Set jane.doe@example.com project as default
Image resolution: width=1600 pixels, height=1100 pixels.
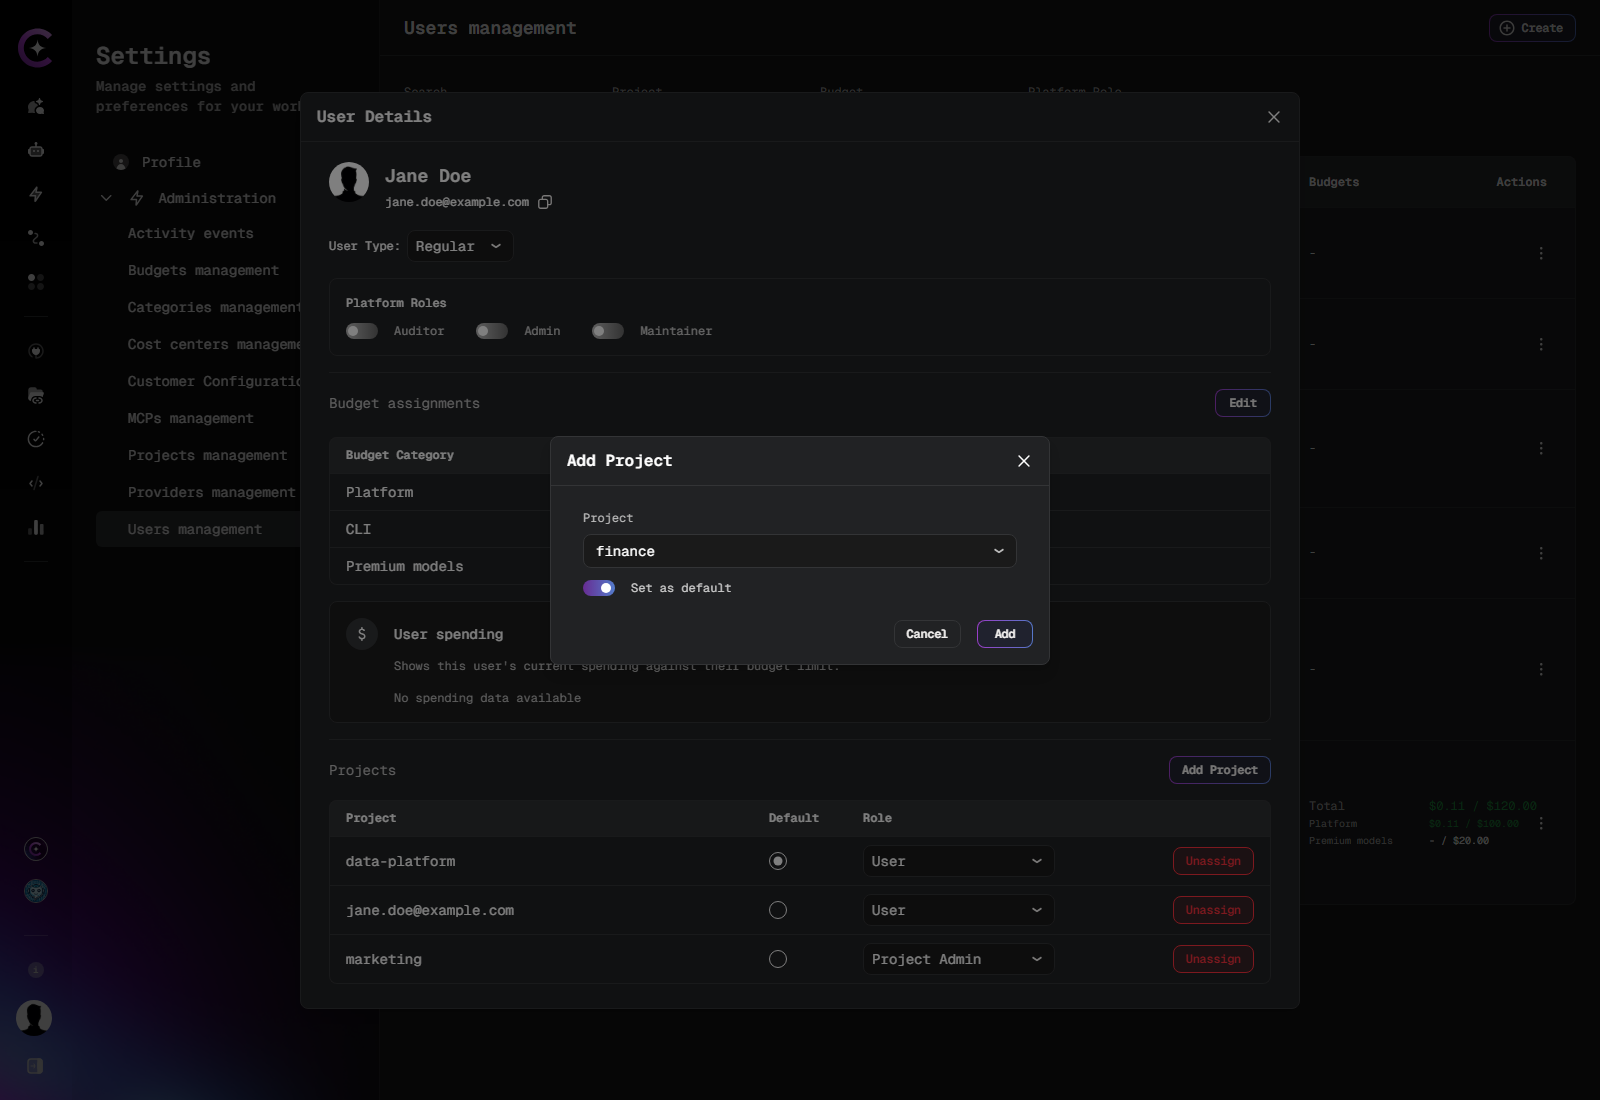click(778, 910)
